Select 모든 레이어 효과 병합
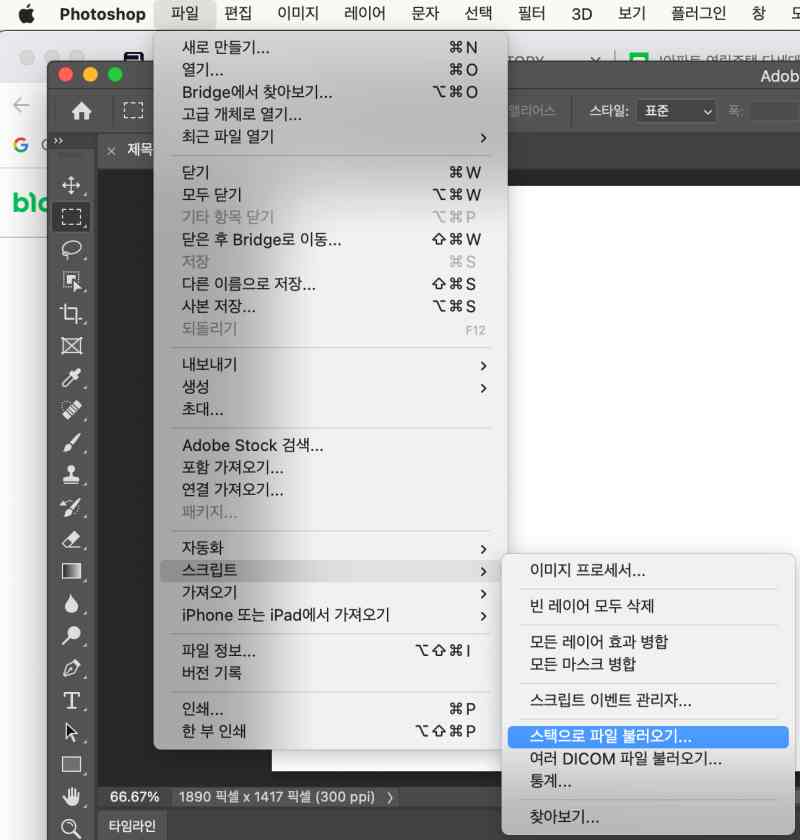The width and height of the screenshot is (800, 840). 648,642
